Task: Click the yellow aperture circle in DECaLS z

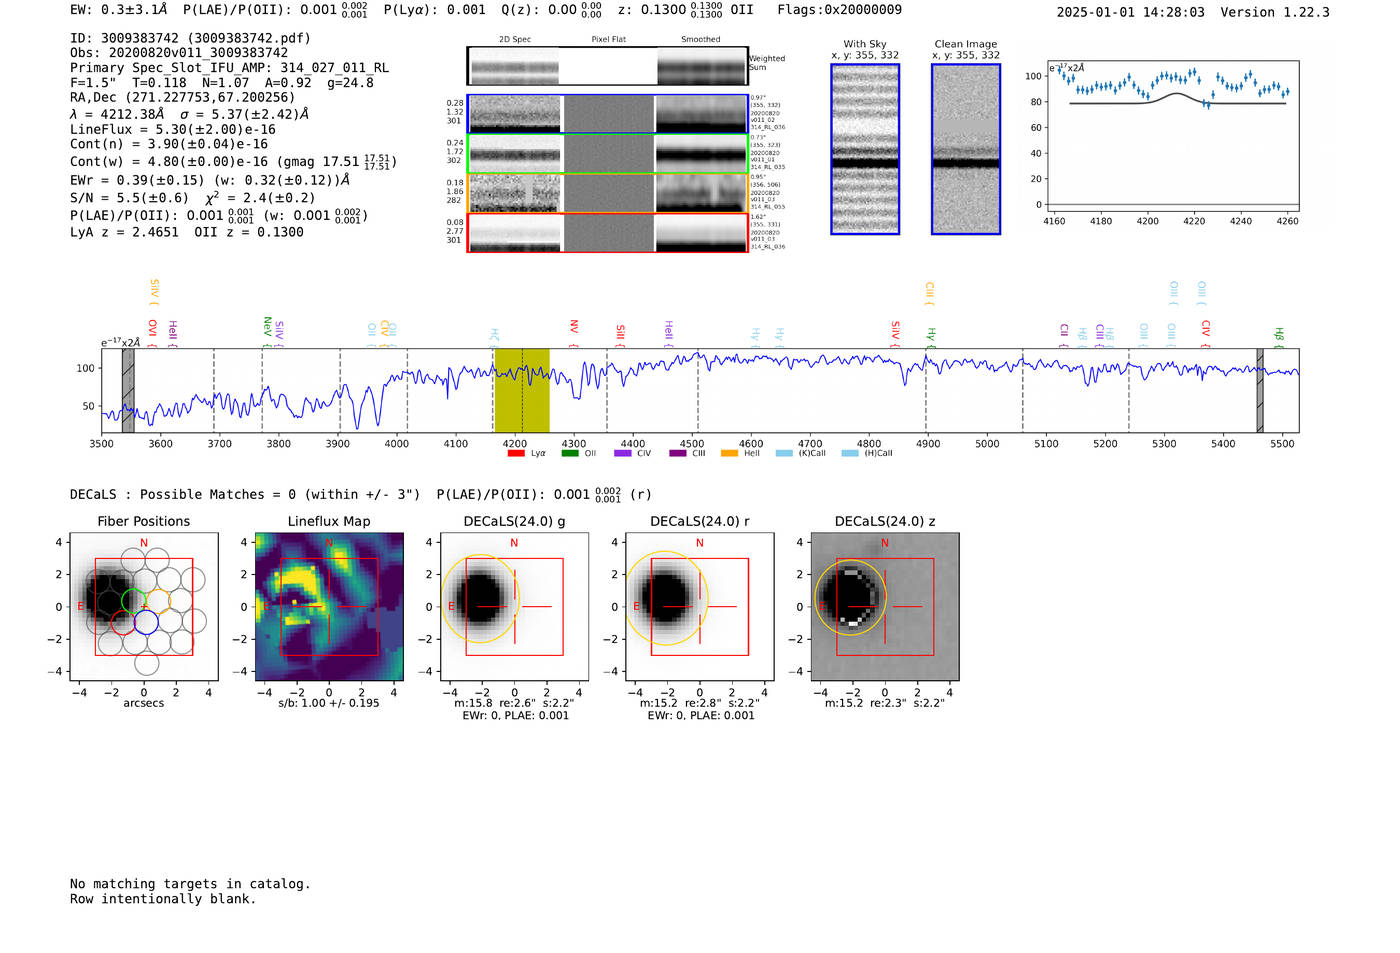Action: tap(850, 599)
